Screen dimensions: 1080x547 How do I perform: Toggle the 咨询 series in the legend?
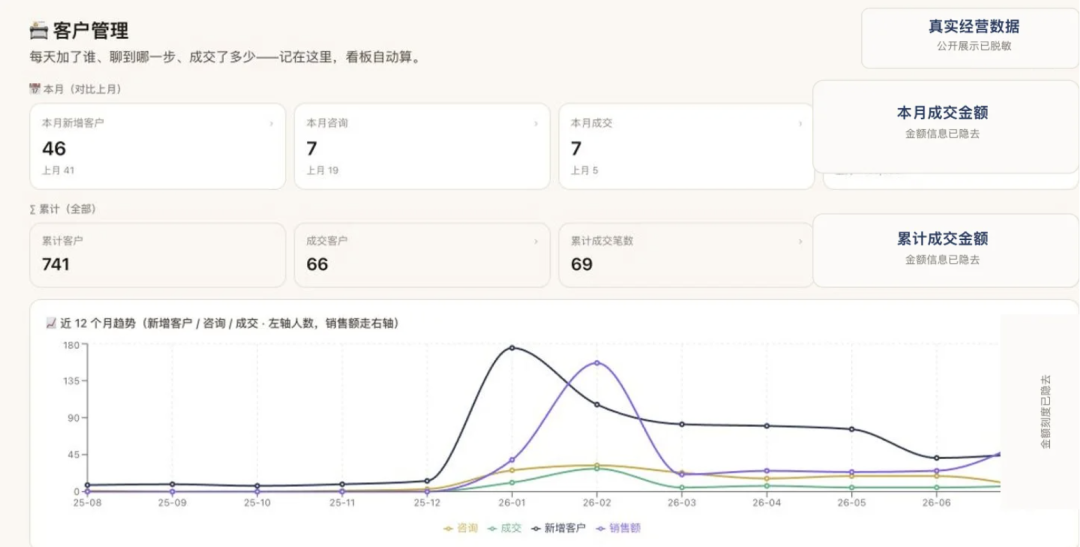pos(461,528)
